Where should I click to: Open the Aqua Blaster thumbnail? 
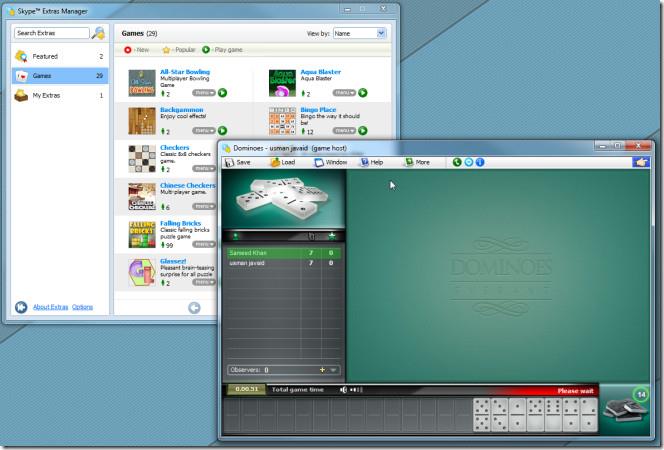282,83
